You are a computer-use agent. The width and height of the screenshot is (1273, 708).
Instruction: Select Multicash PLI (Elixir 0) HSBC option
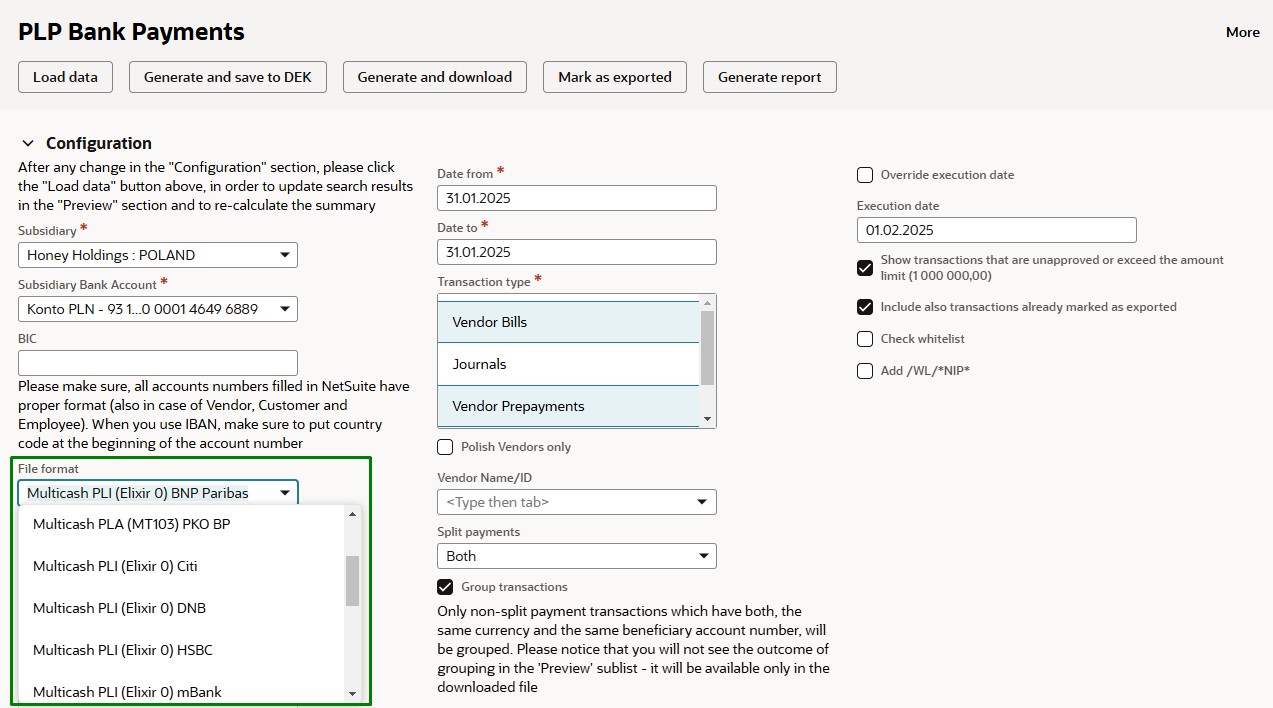point(123,650)
